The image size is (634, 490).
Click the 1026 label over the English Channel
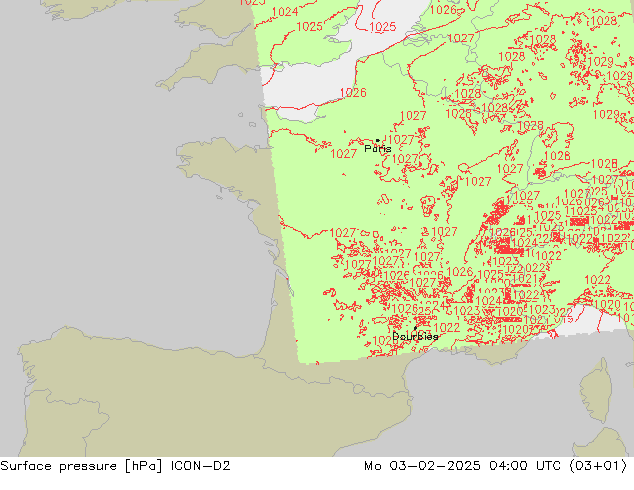(x=353, y=93)
